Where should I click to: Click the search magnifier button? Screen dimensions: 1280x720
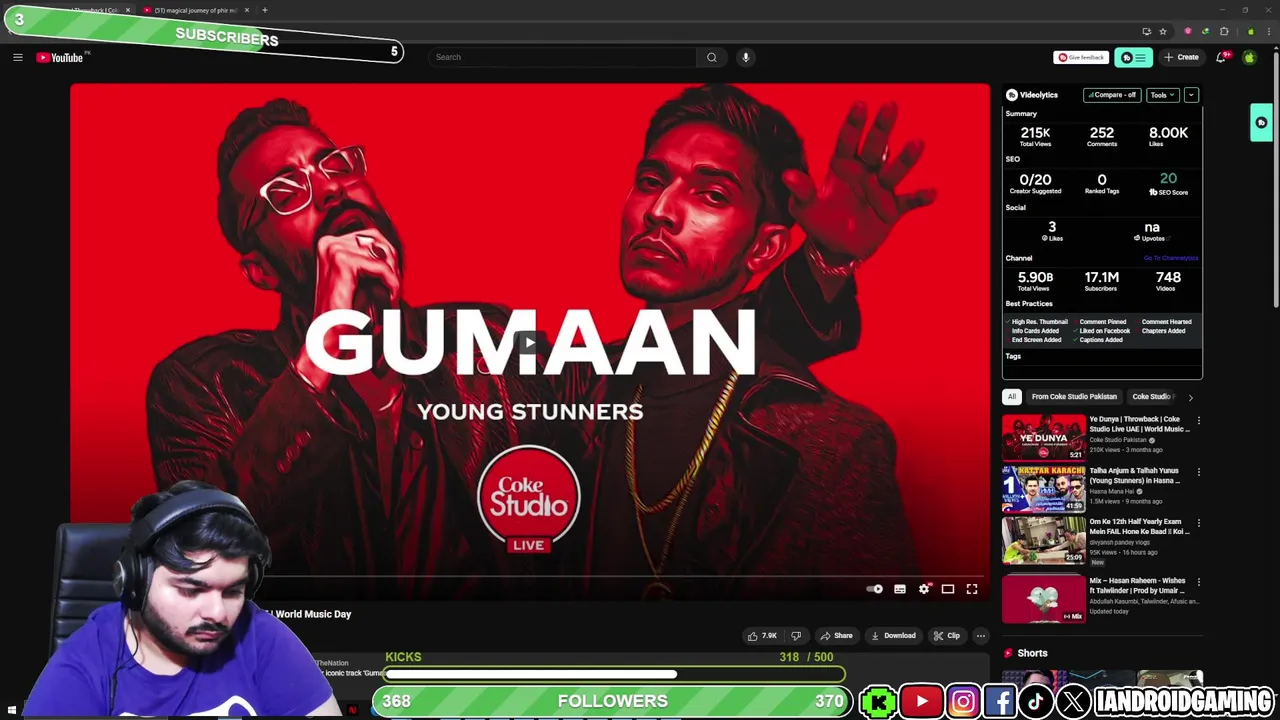pyautogui.click(x=711, y=57)
